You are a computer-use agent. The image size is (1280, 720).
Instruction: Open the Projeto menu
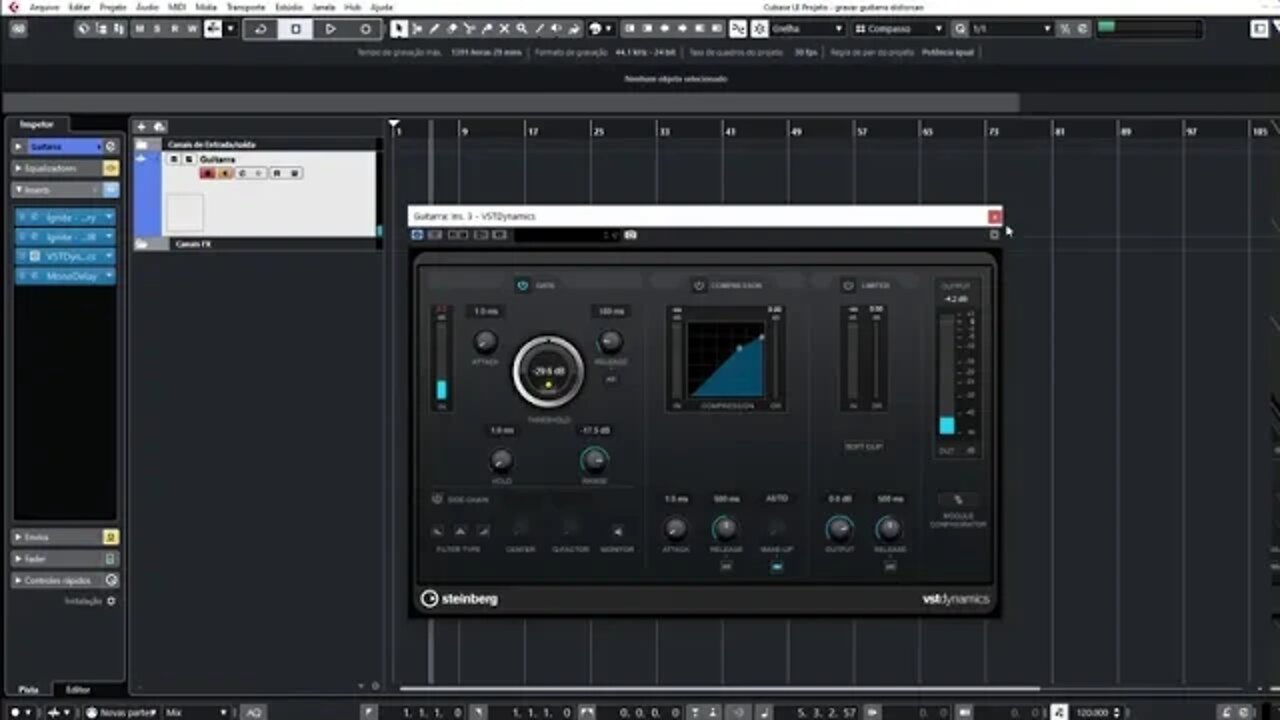tap(113, 6)
